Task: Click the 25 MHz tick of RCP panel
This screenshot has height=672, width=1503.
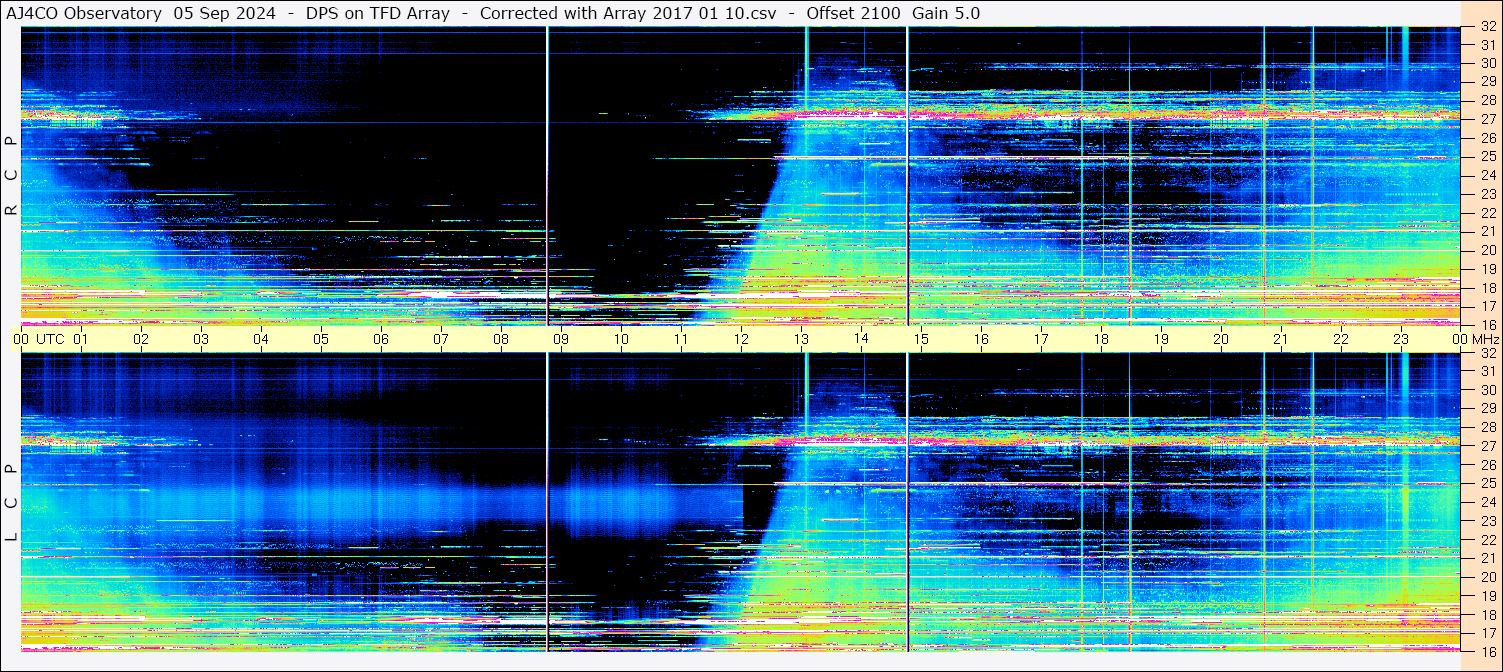Action: coord(1487,157)
